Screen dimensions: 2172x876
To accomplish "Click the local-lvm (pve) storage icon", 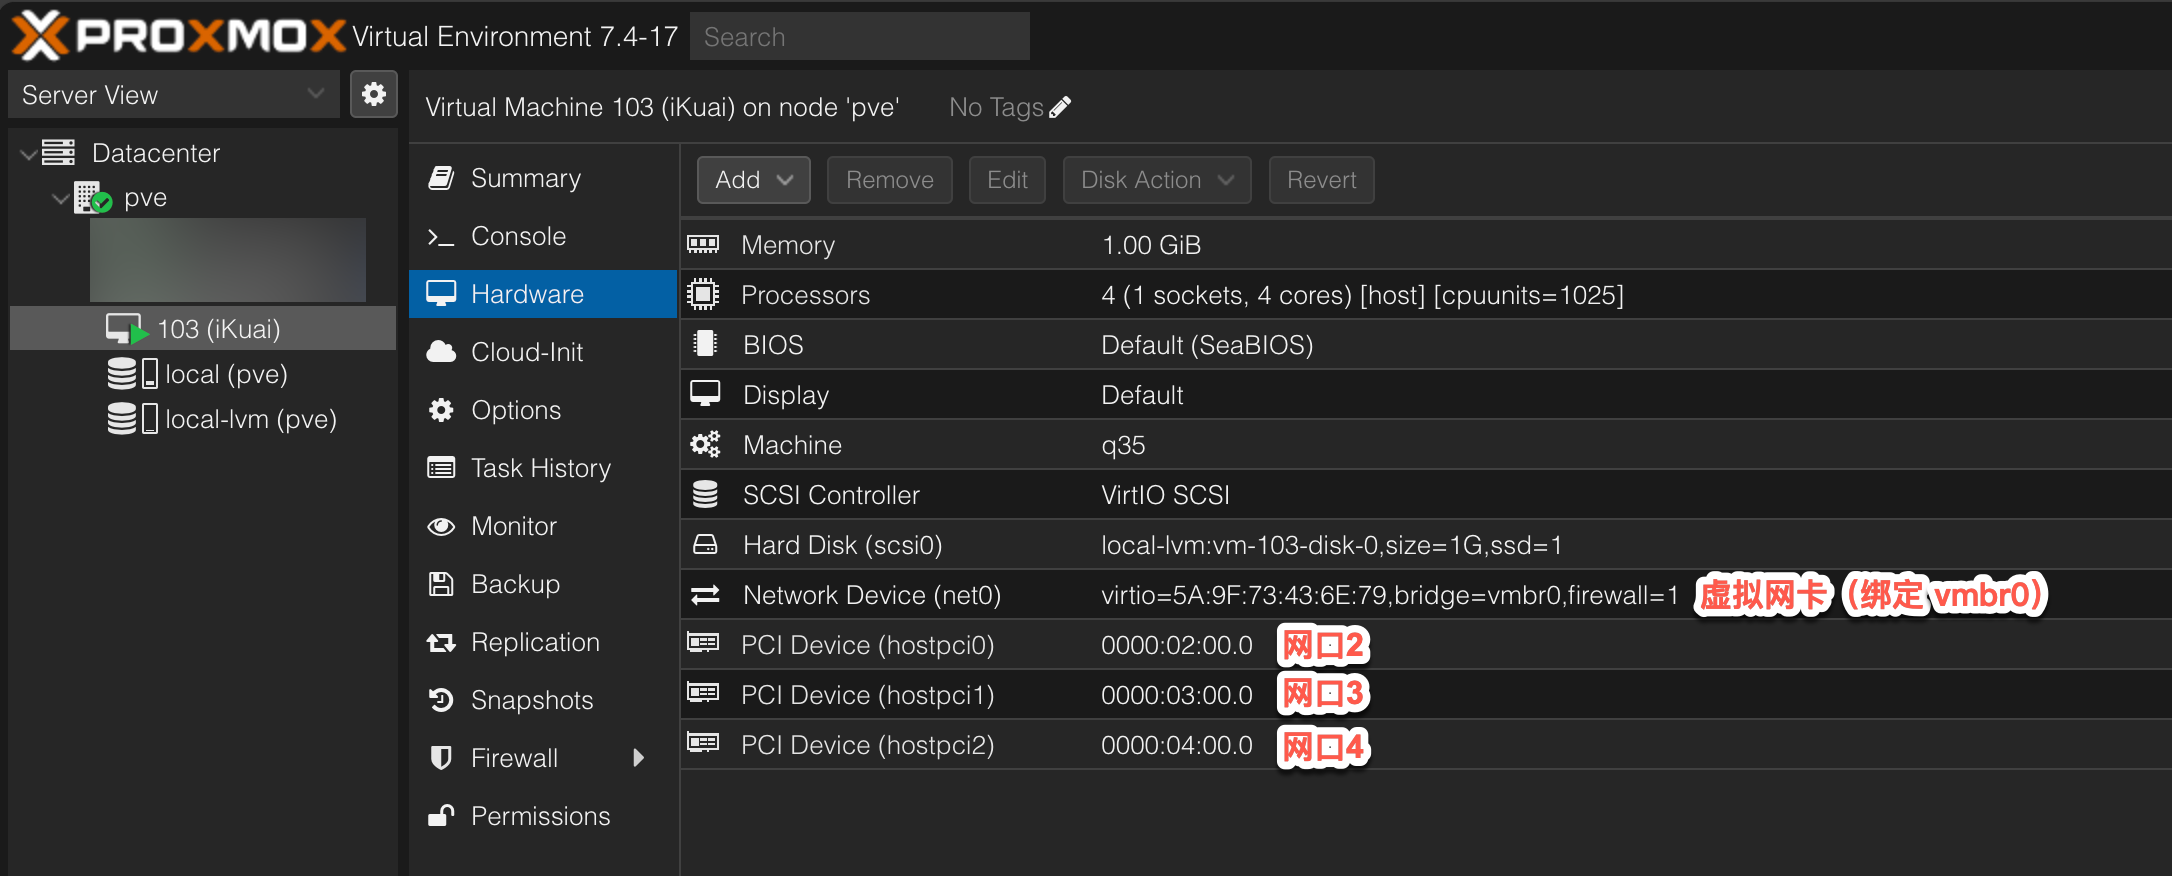I will point(132,419).
